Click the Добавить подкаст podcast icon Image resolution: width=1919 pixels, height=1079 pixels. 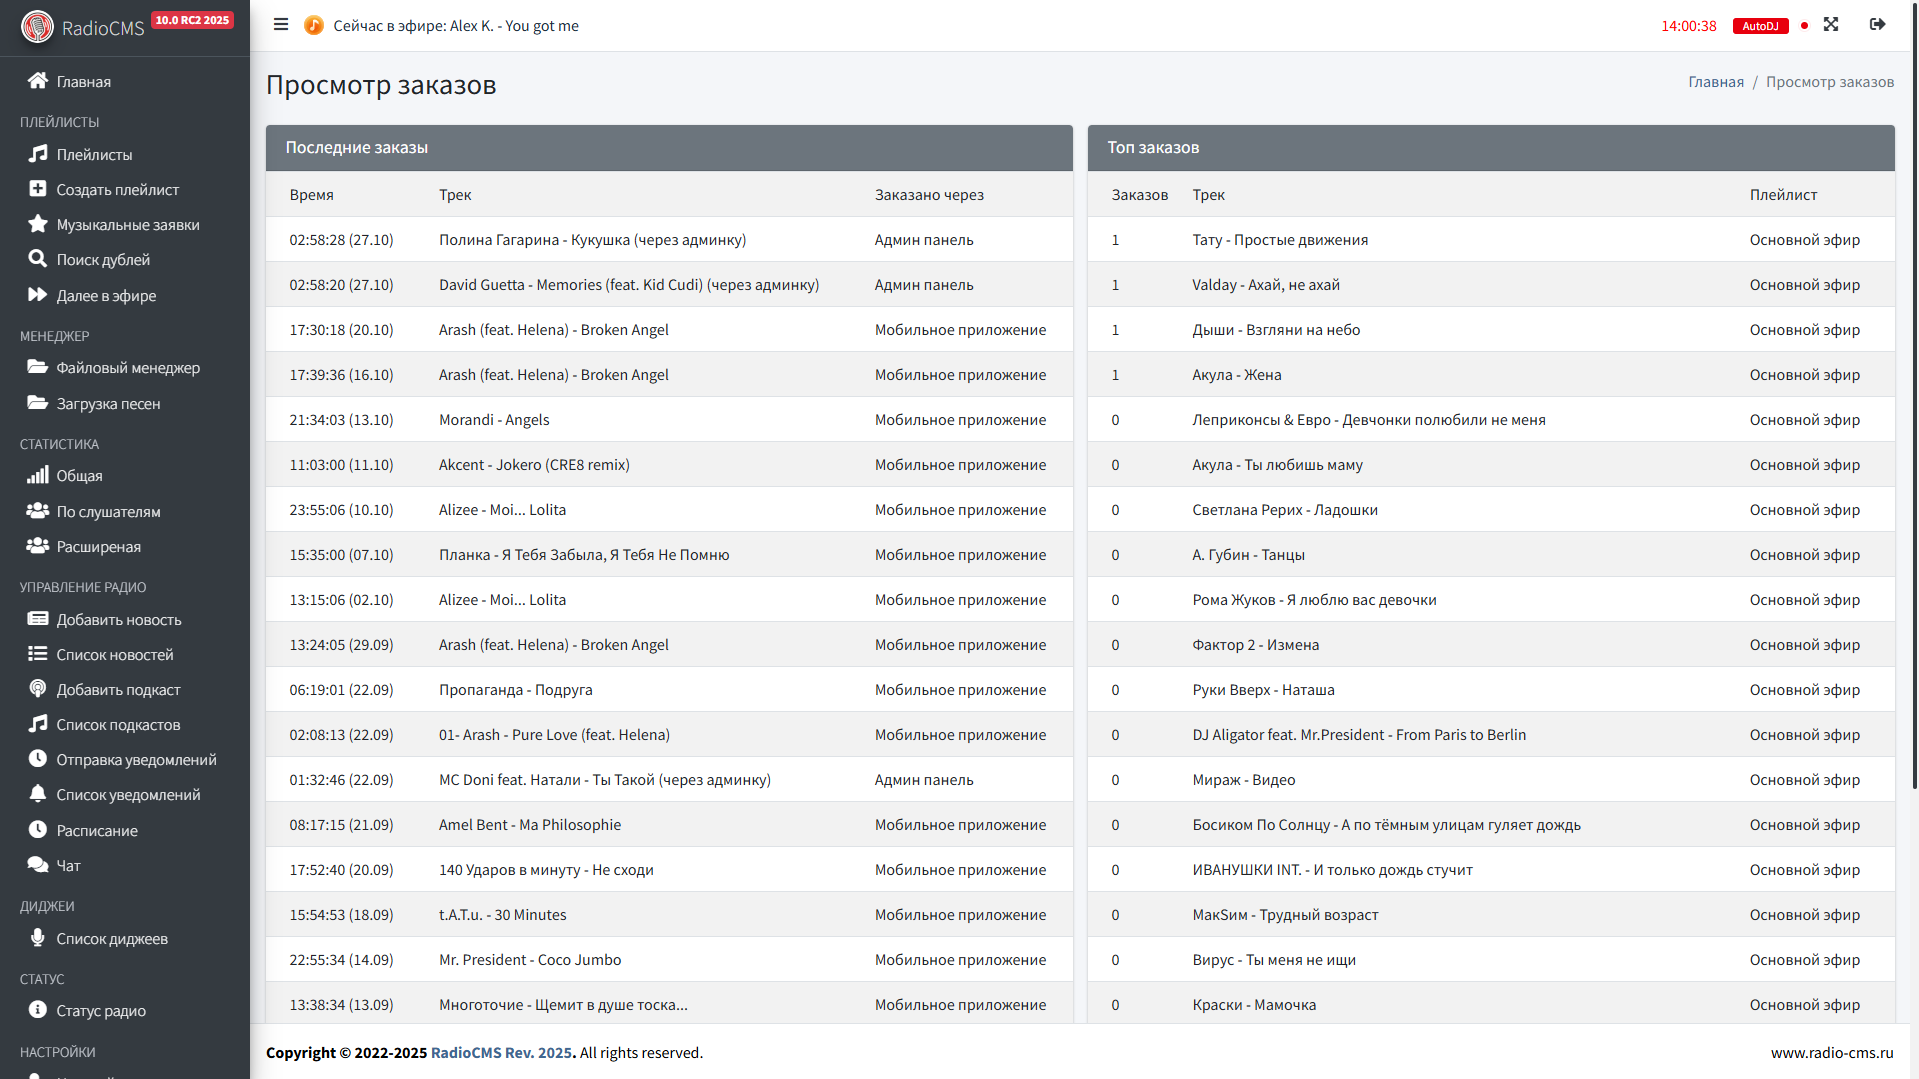click(x=38, y=689)
